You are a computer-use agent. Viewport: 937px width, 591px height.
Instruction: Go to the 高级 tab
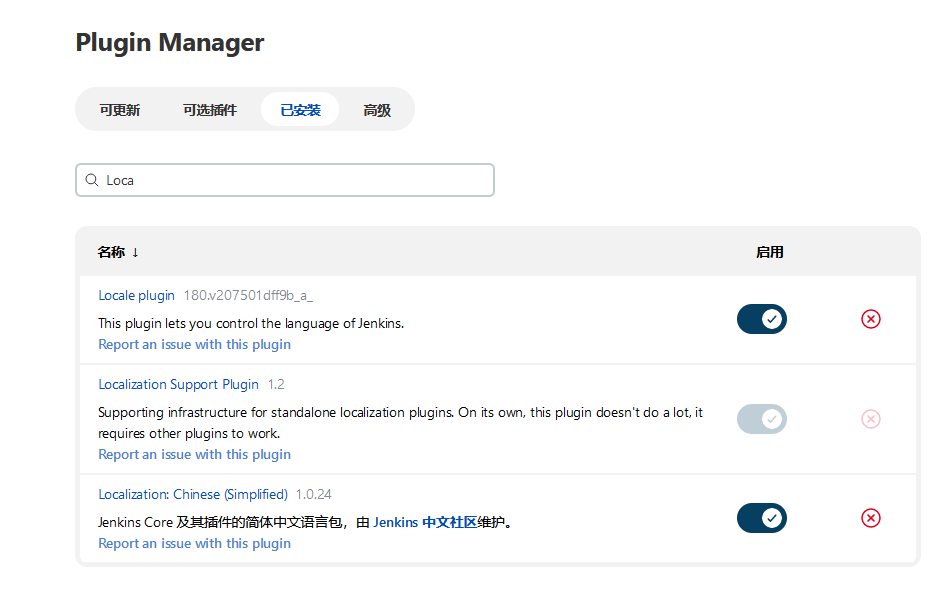377,110
